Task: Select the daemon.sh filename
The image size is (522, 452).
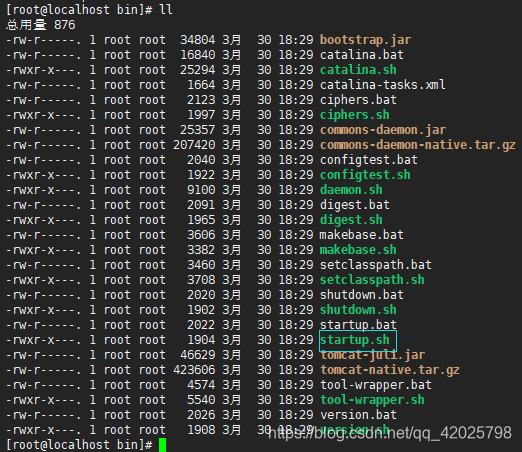Action: (351, 190)
